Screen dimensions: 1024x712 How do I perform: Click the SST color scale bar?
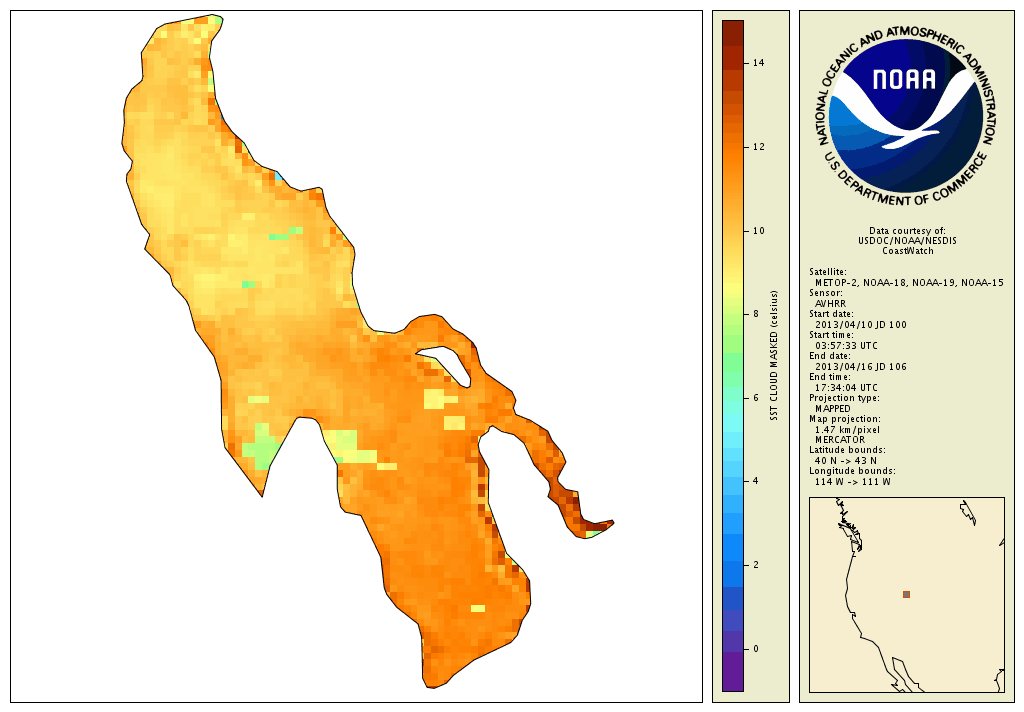733,356
